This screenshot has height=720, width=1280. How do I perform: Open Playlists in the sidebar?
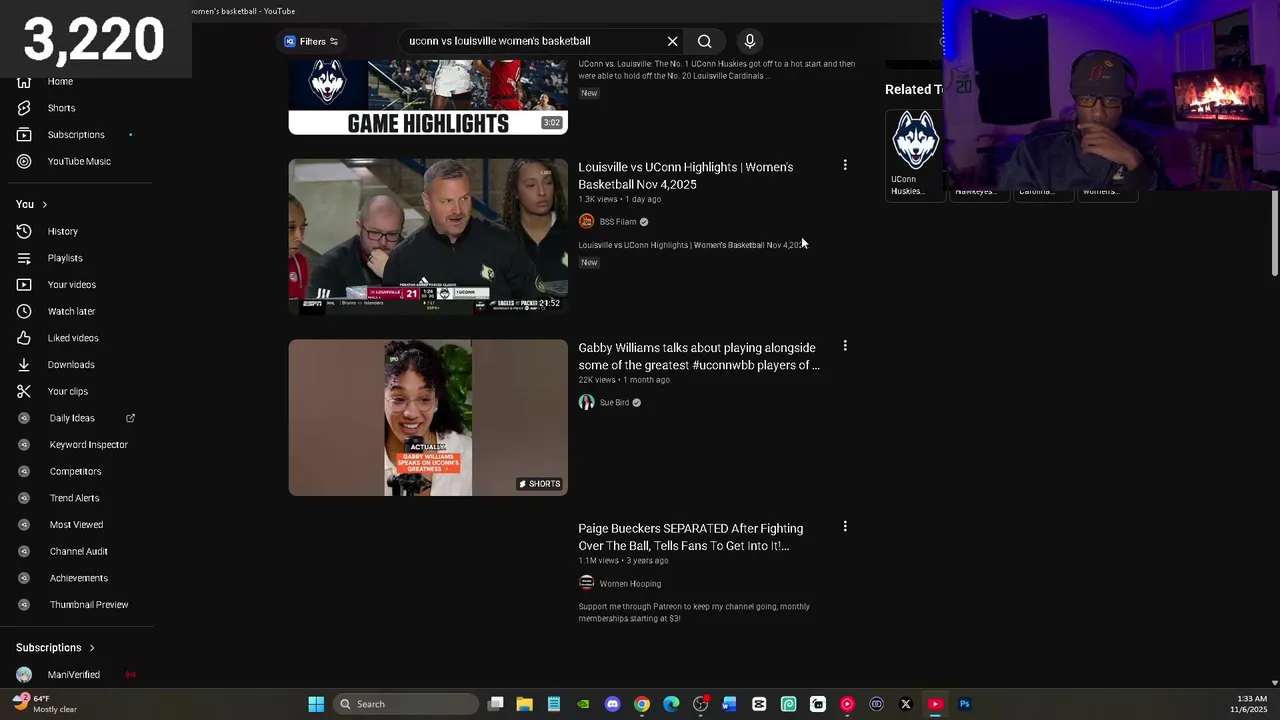click(x=64, y=258)
